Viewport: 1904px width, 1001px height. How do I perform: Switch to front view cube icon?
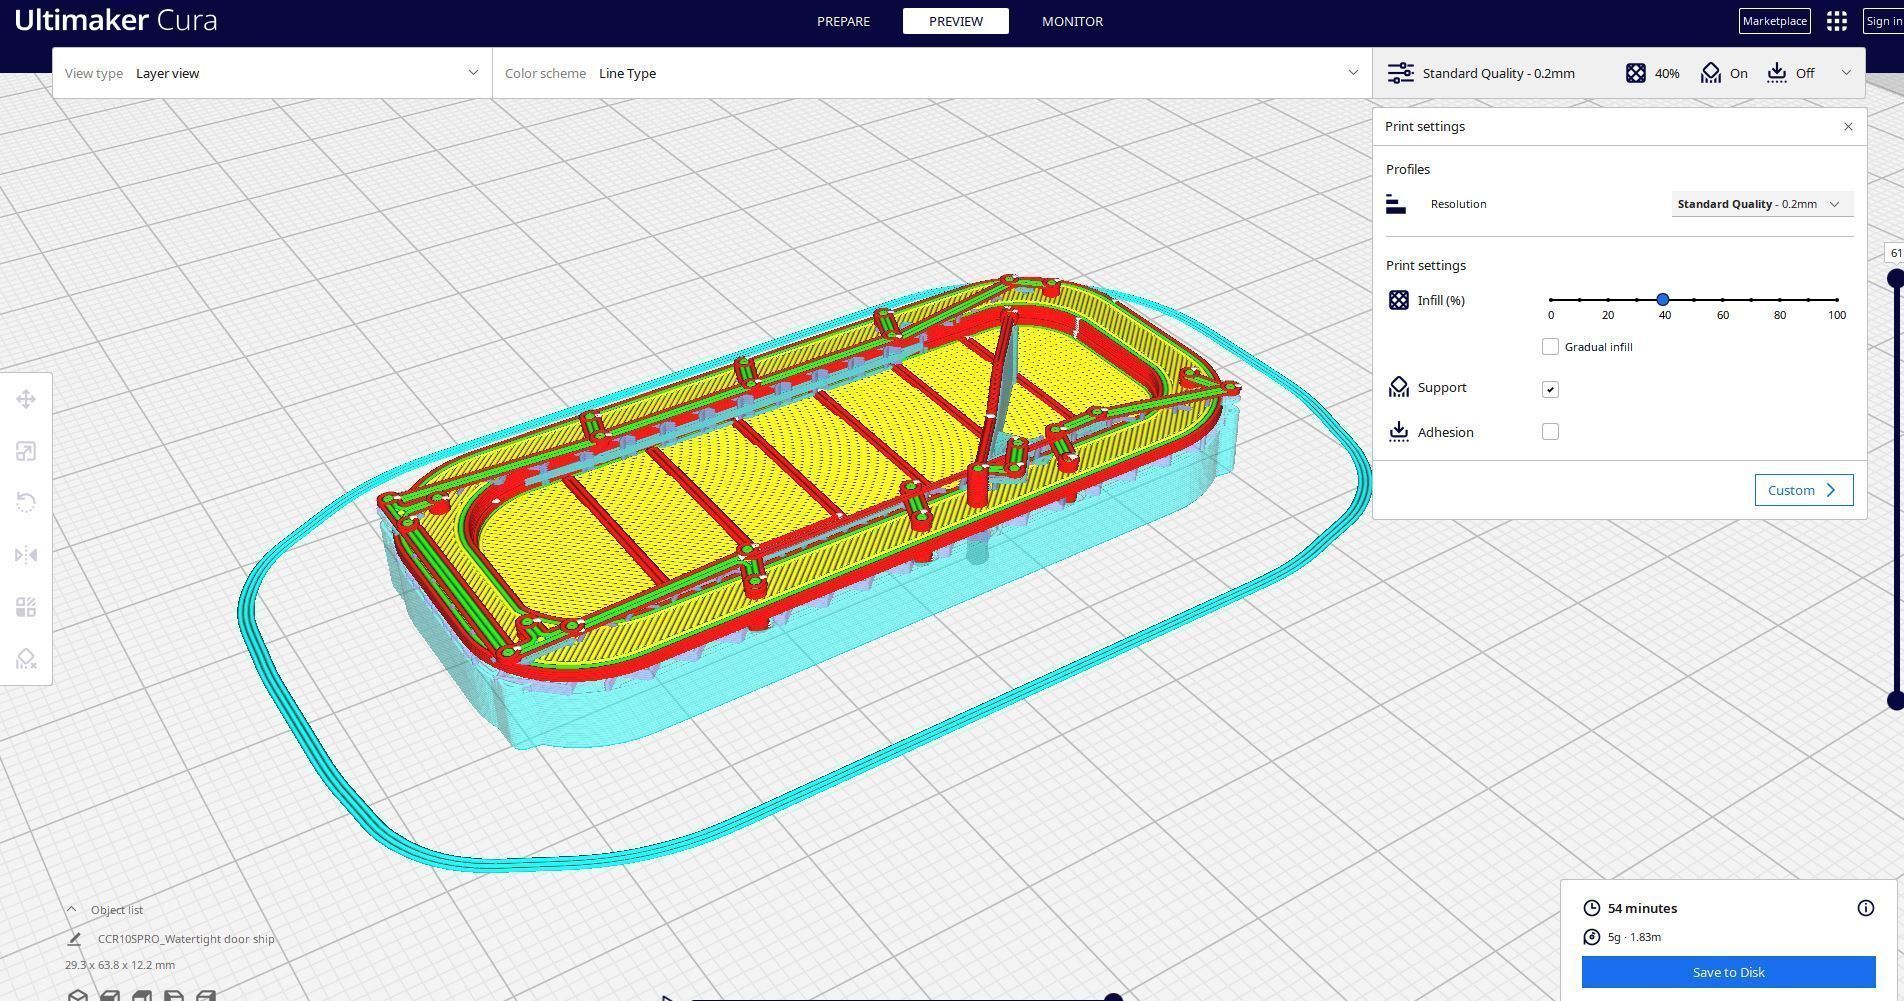click(110, 995)
